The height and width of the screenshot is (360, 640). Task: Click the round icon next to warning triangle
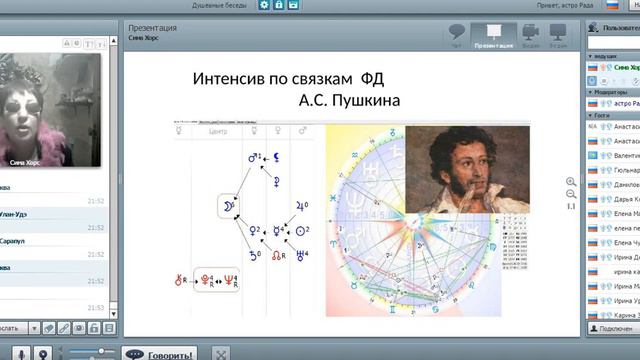[76, 43]
